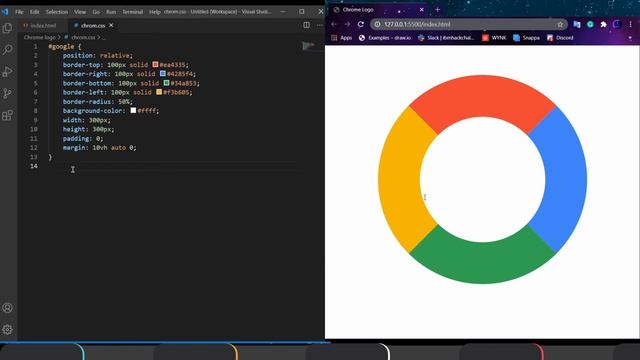
Task: Open the Go menu
Action: click(96, 12)
